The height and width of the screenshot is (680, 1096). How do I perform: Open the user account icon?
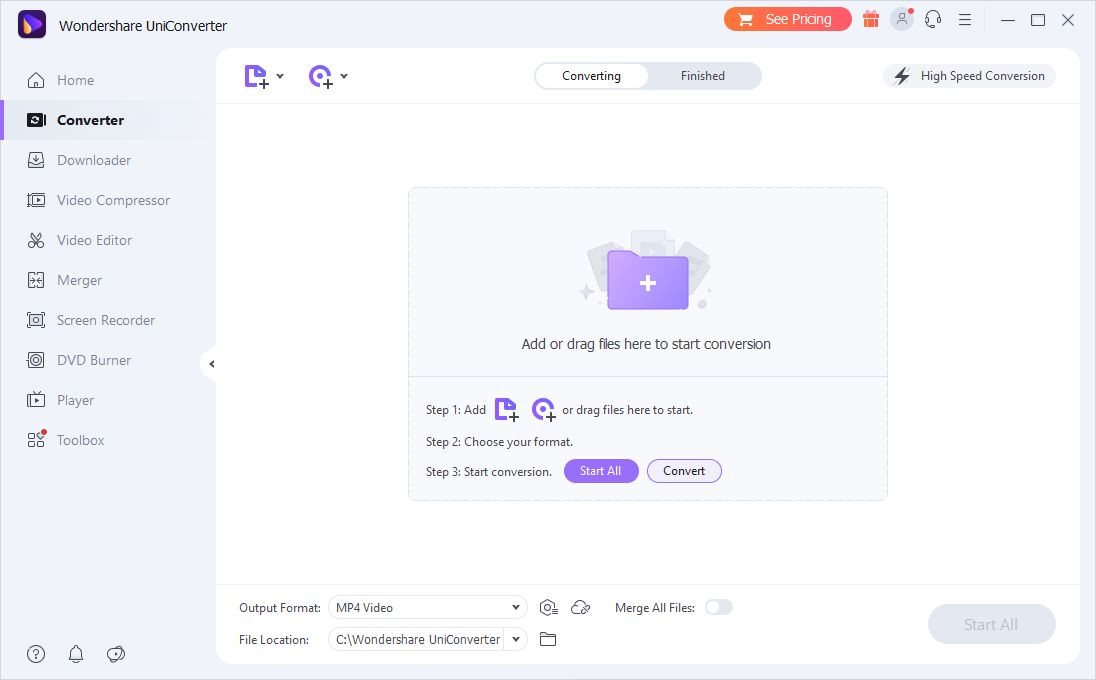902,19
